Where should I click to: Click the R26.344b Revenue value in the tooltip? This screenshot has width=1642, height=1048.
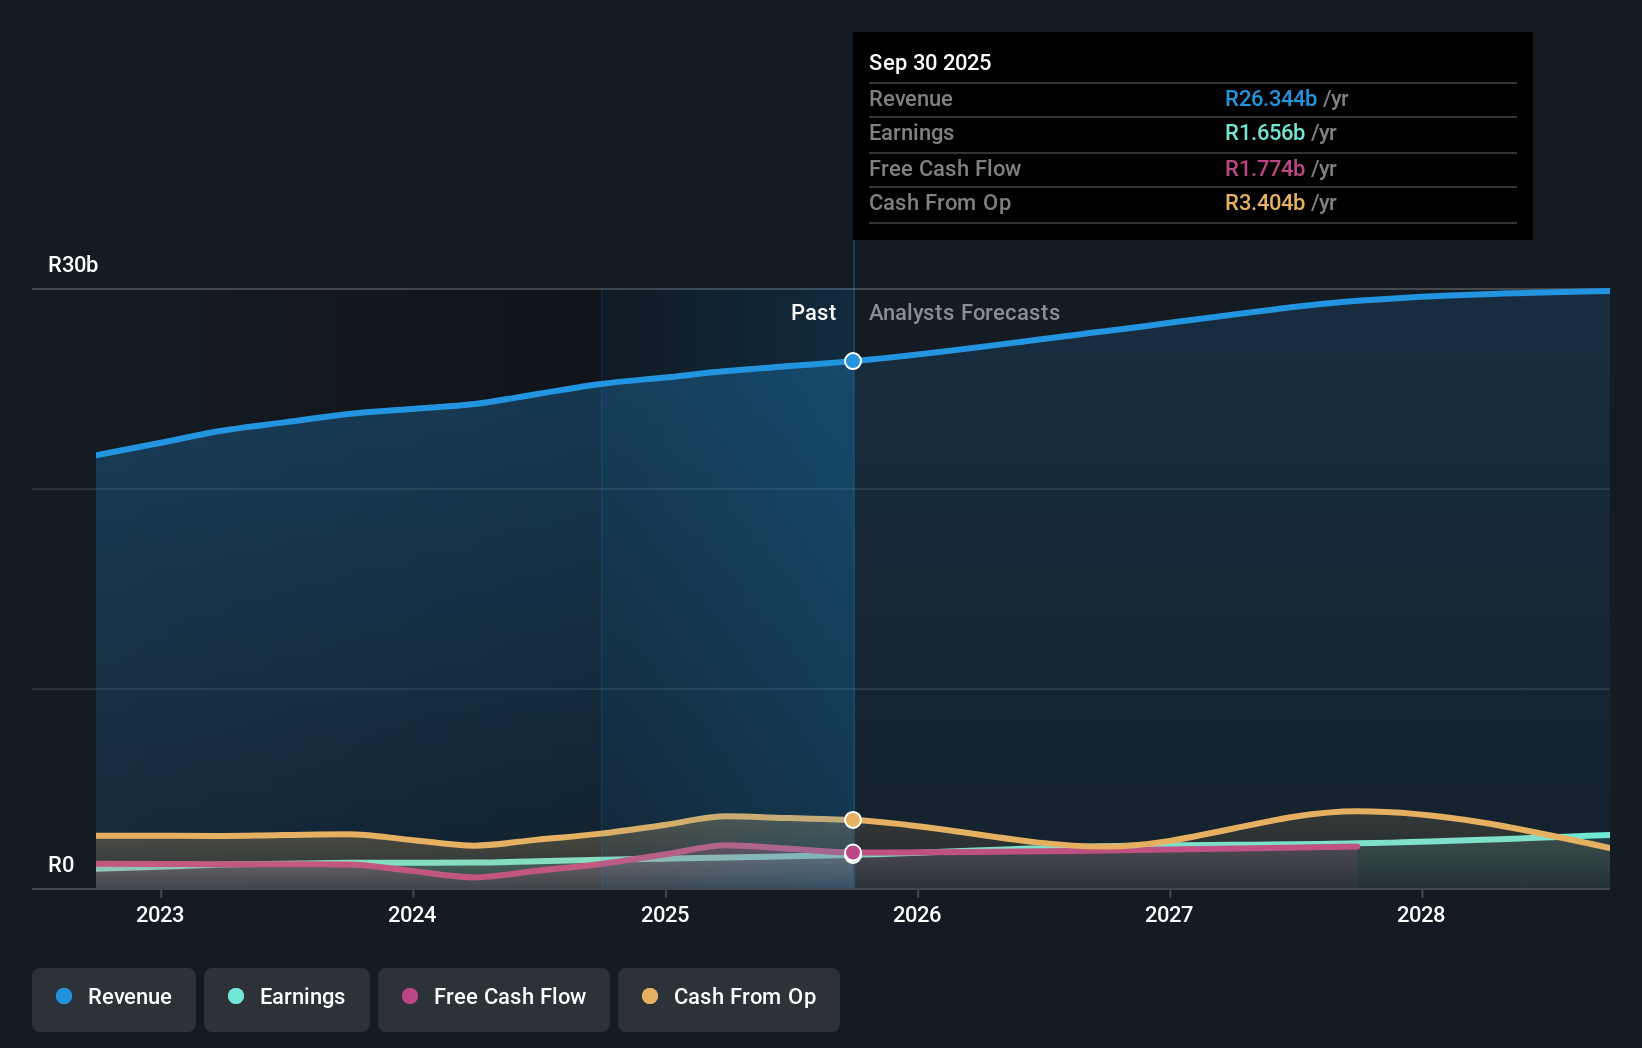(x=1269, y=98)
